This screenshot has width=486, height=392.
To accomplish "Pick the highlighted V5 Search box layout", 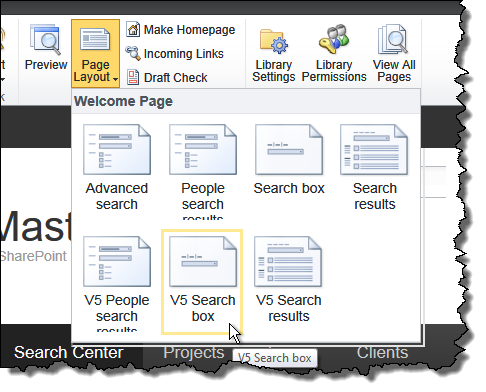I will tap(202, 282).
